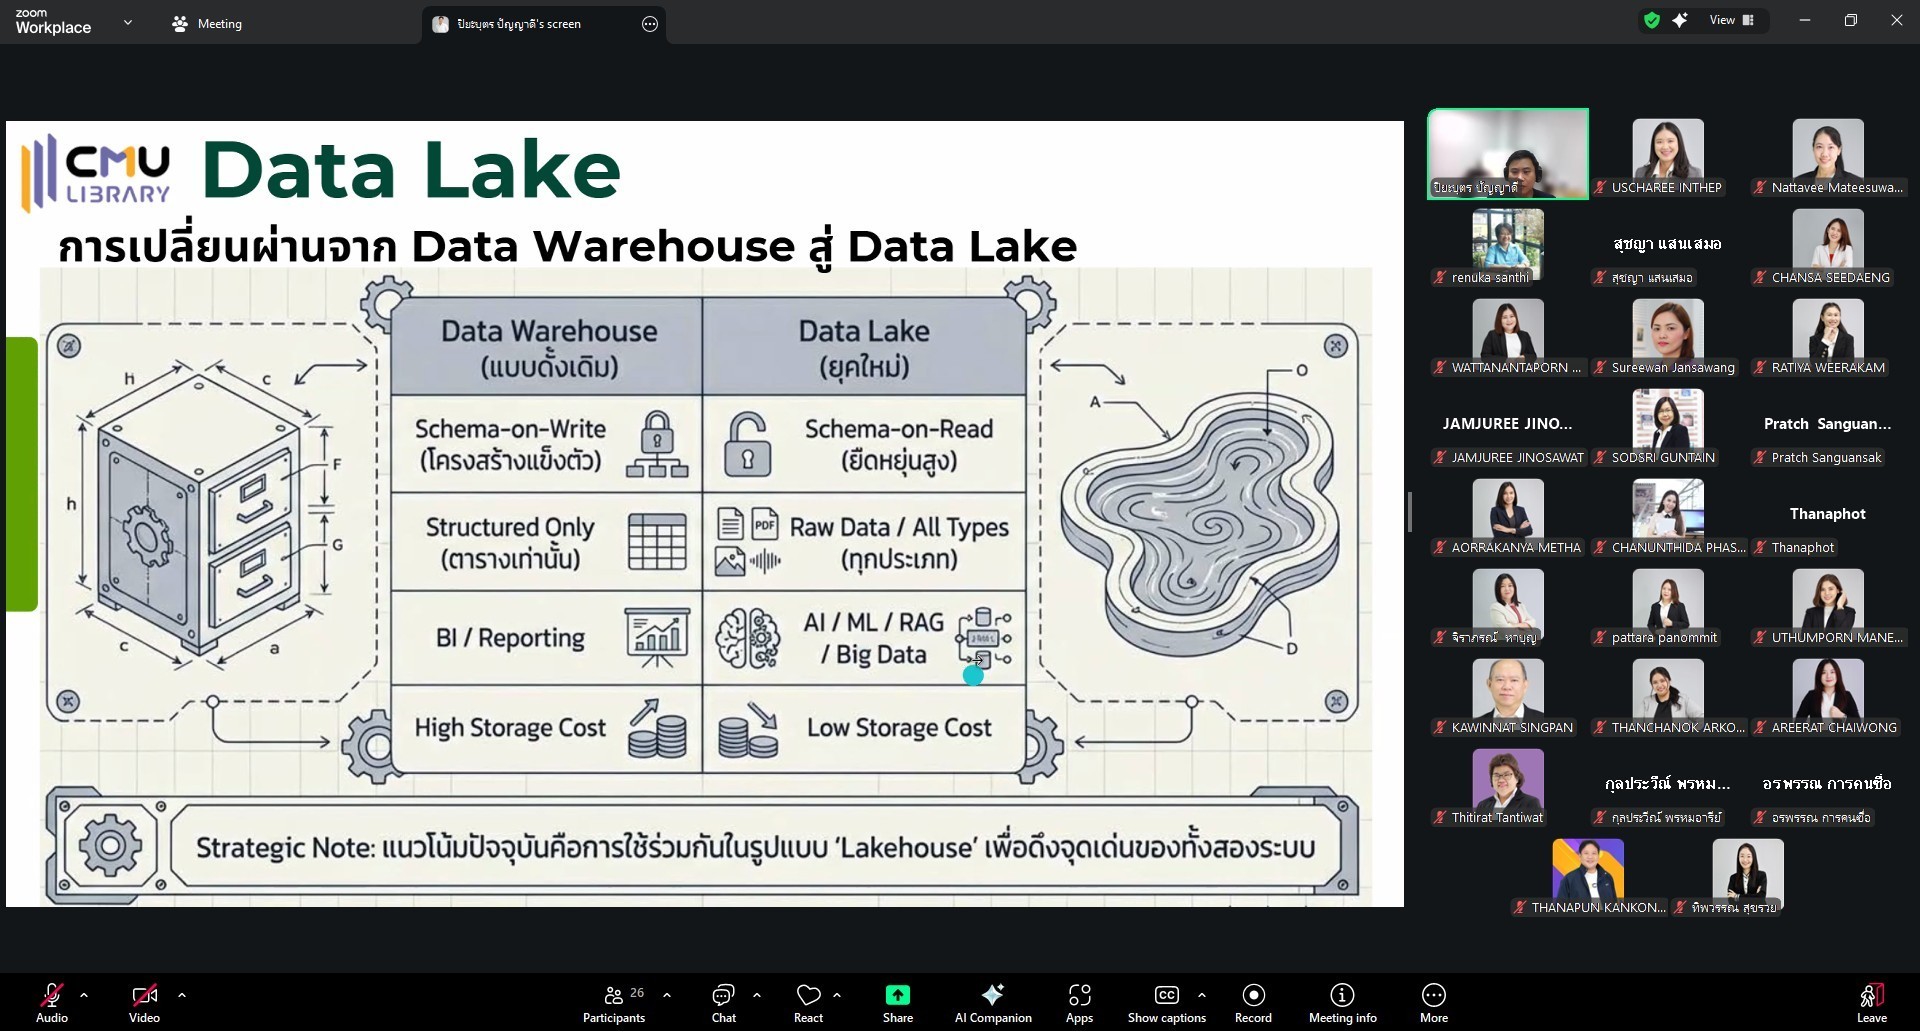Click the encryption shield icon

coord(1652,21)
